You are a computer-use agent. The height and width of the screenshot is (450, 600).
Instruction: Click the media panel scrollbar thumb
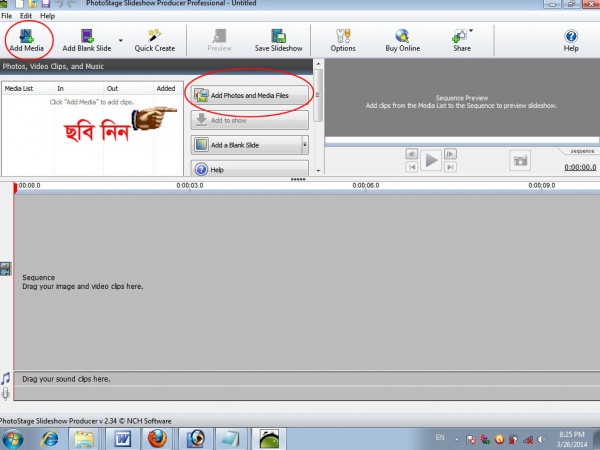(x=318, y=95)
